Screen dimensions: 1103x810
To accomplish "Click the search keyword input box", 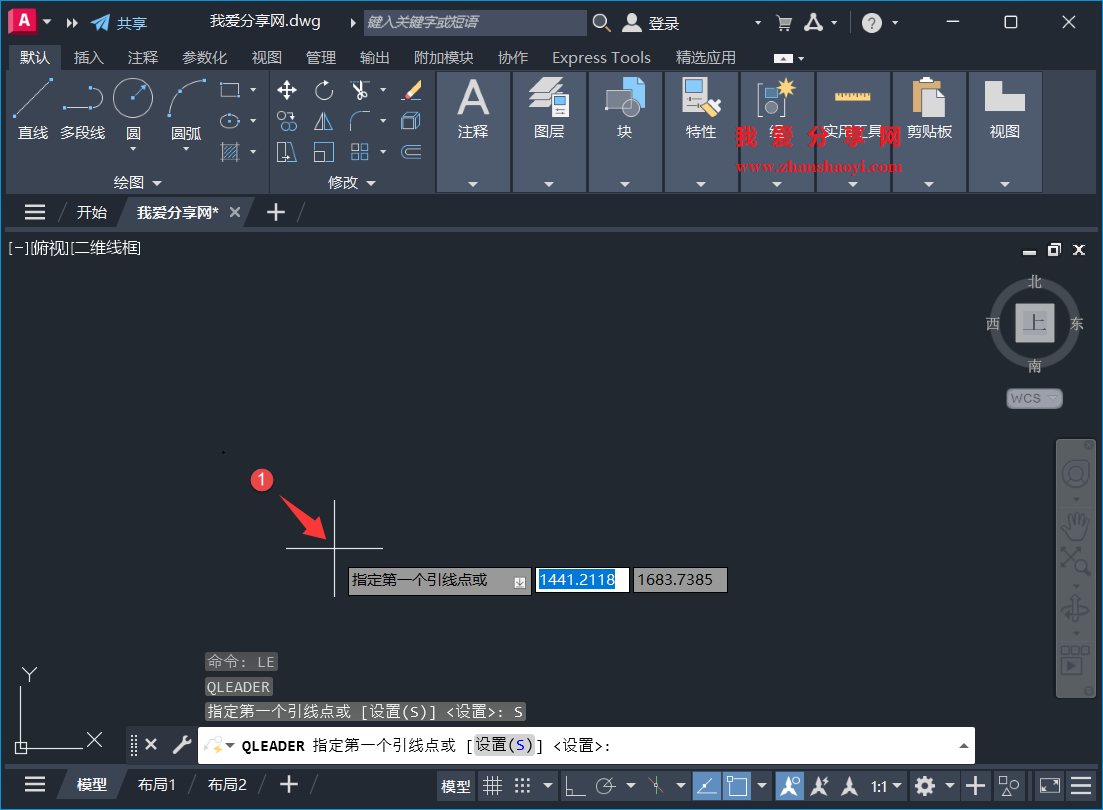I will 476,23.
